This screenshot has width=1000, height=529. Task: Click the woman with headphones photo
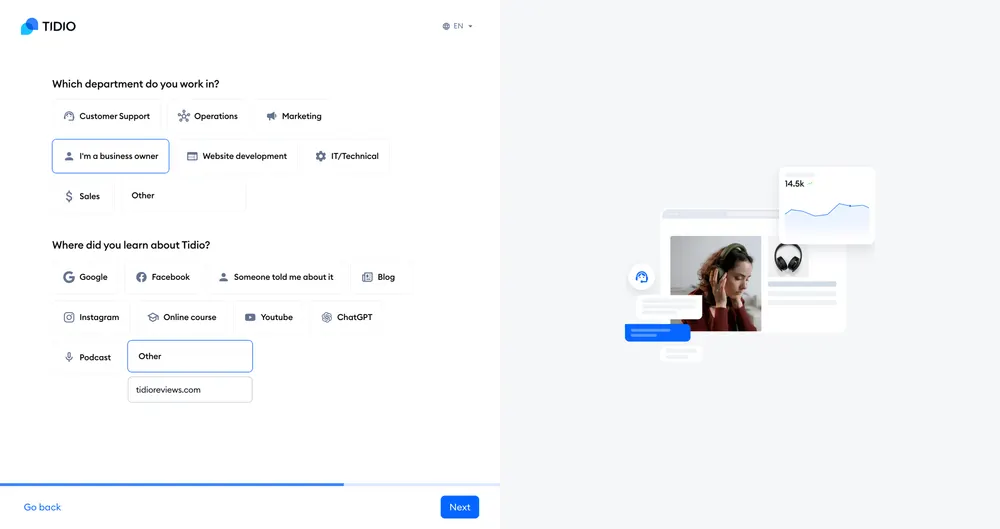pos(716,283)
